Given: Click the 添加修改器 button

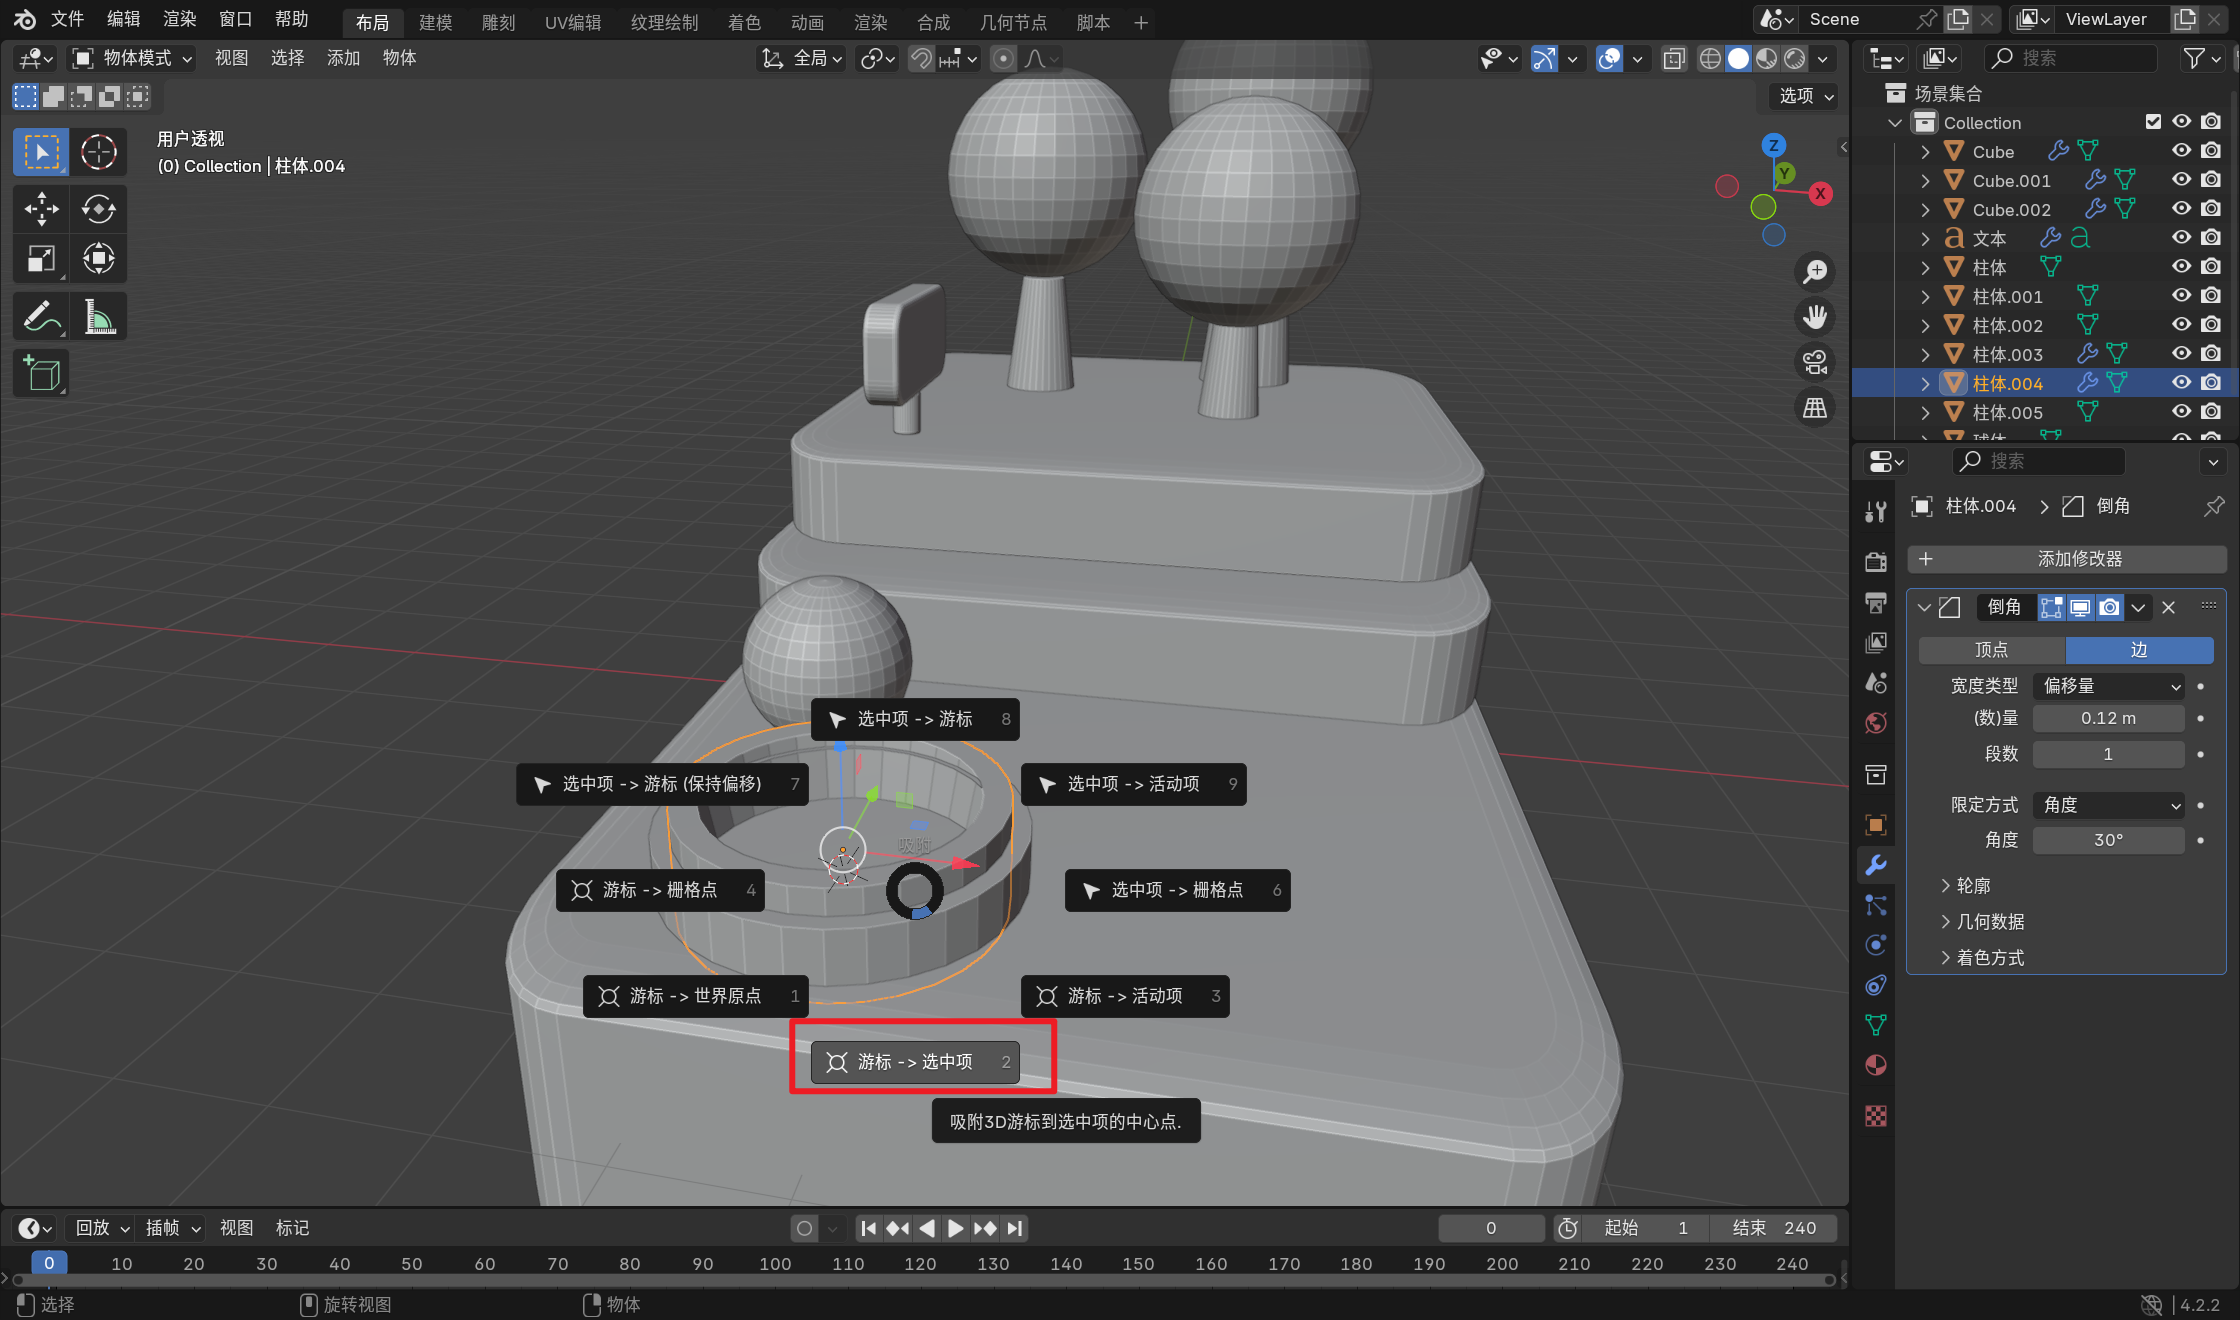Looking at the screenshot, I should [2066, 559].
